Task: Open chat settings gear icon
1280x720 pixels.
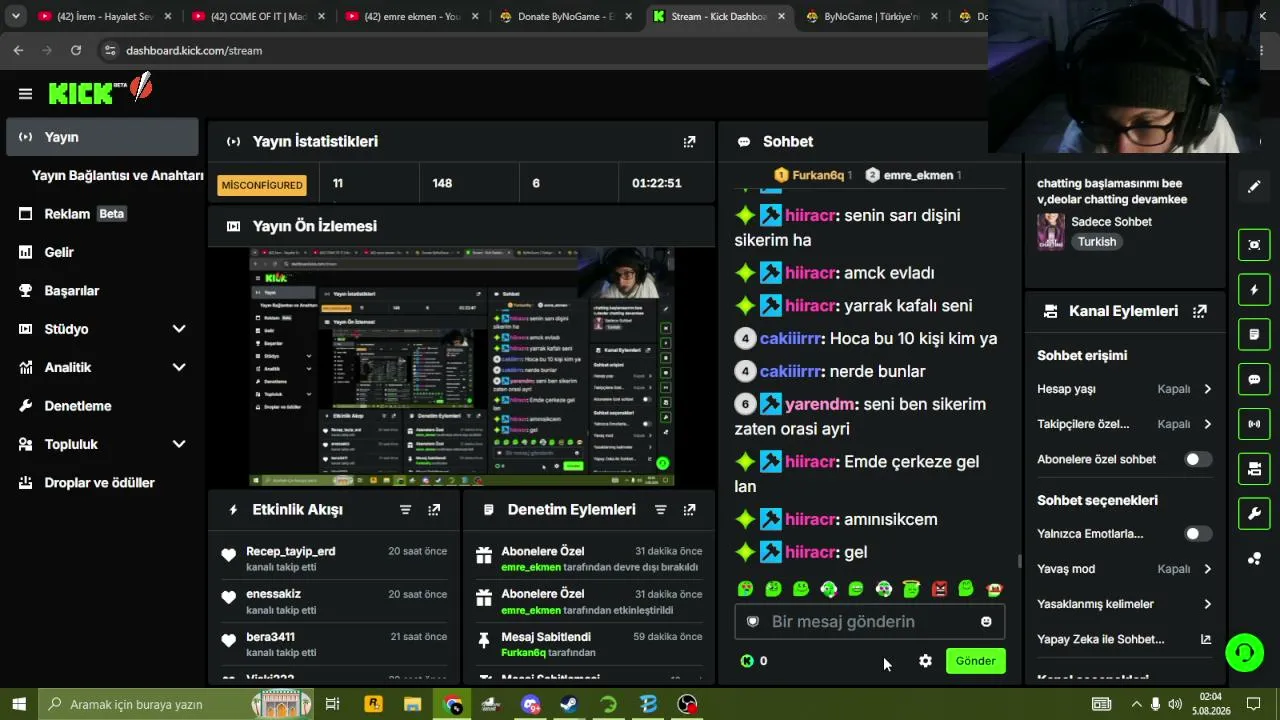Action: [x=925, y=661]
